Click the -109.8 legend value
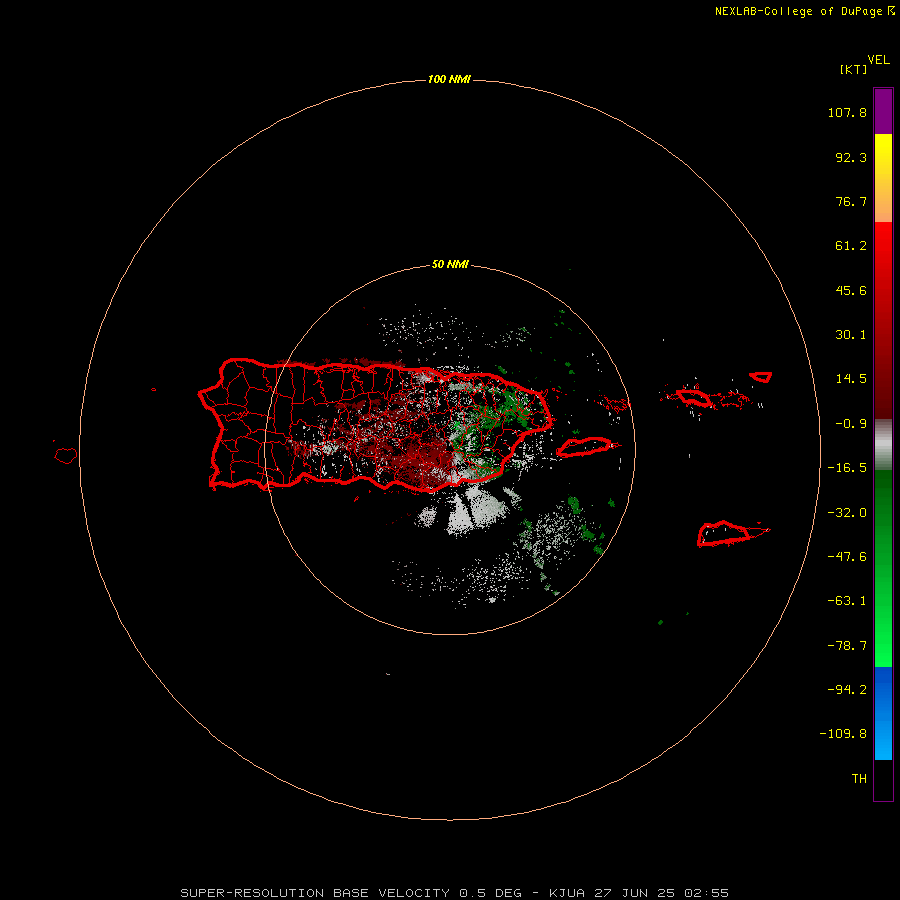900x900 pixels. point(843,734)
